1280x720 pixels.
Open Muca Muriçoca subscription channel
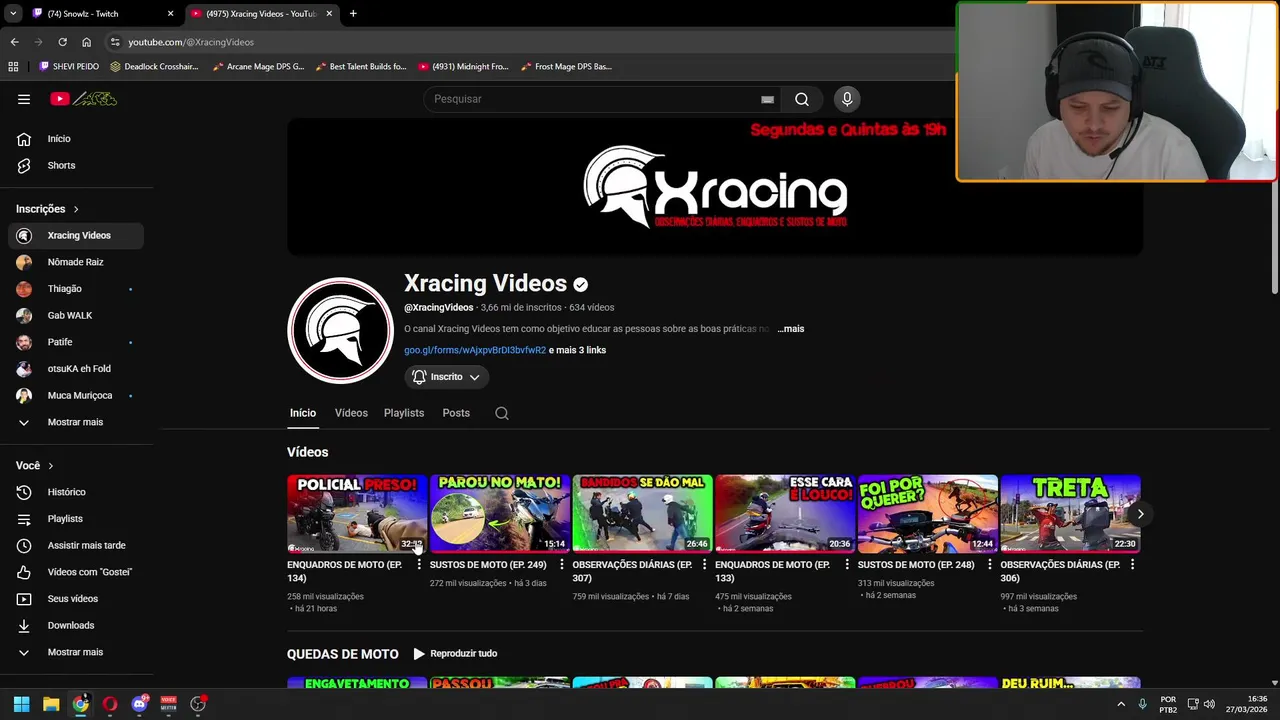[76, 395]
